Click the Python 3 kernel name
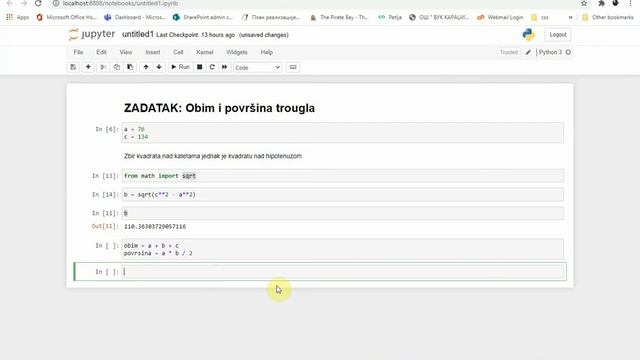The width and height of the screenshot is (640, 360). (550, 52)
